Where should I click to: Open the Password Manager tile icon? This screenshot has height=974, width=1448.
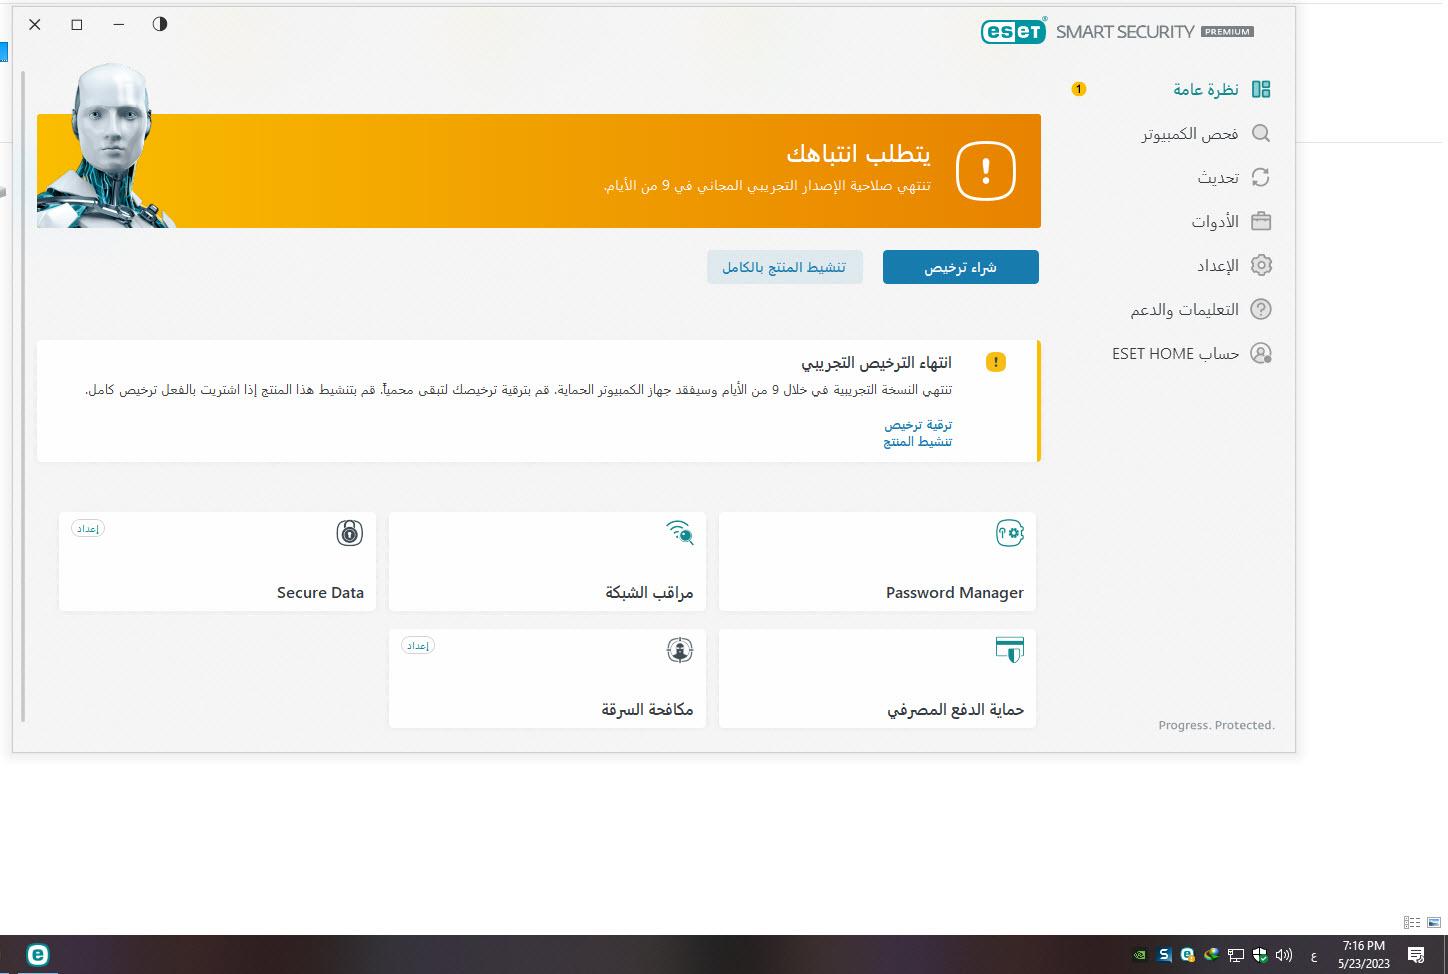[1009, 533]
